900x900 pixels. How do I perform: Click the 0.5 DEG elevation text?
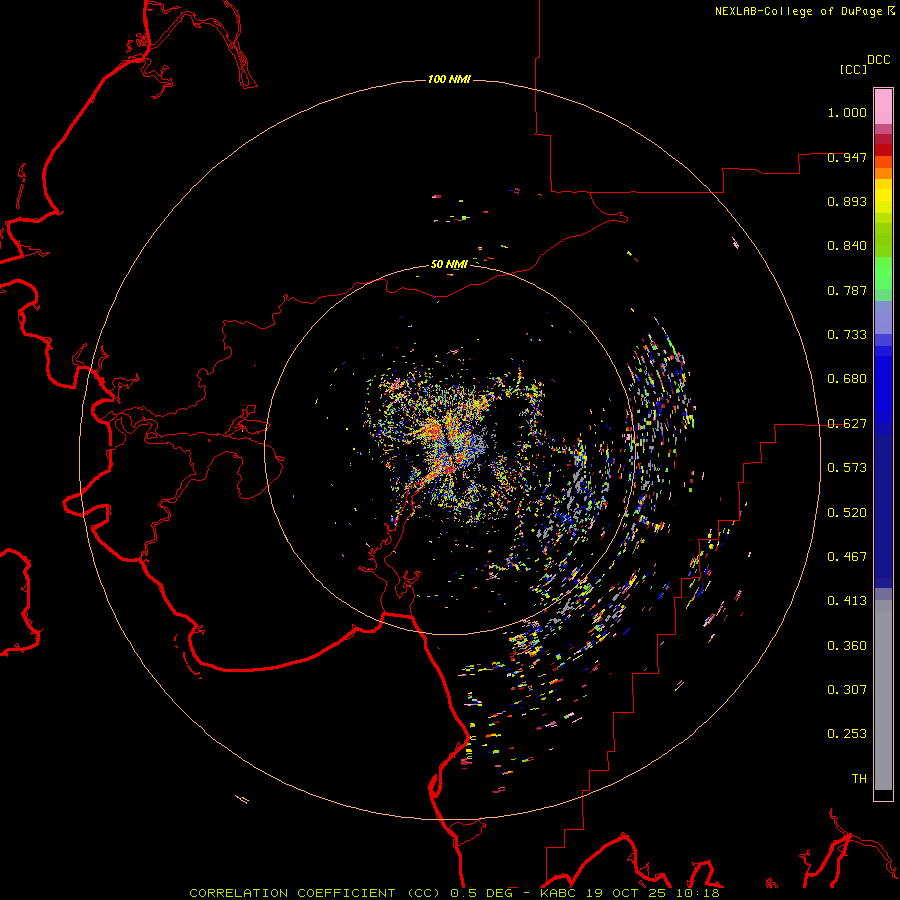480,893
